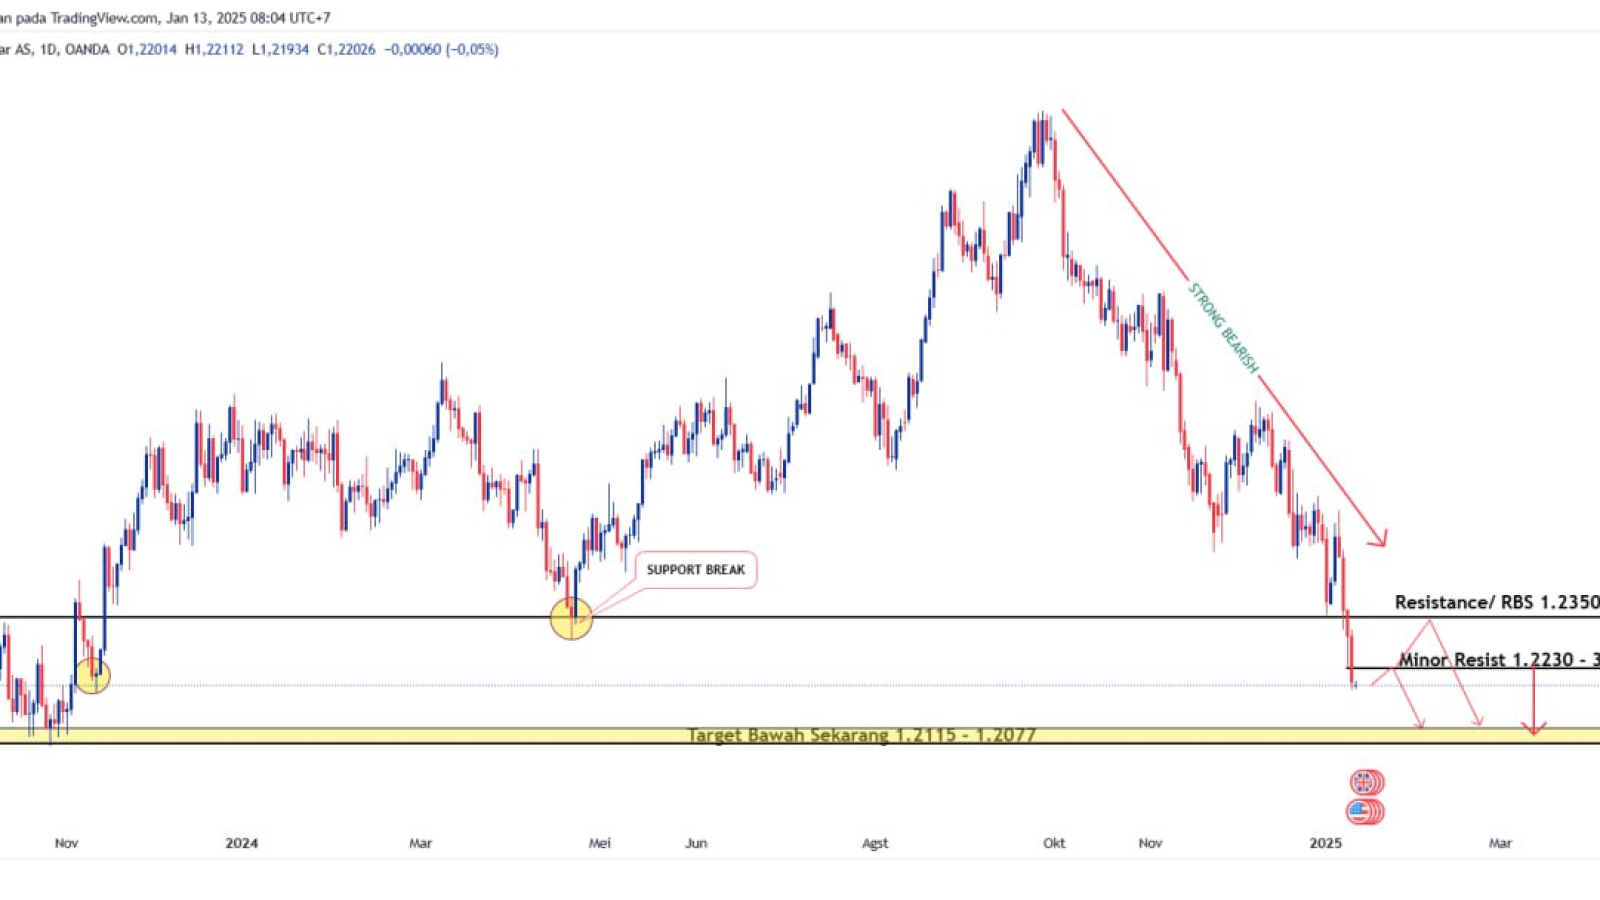Image resolution: width=1600 pixels, height=900 pixels.
Task: Select the STRONG BEARISH trendline text
Action: pos(1223,328)
